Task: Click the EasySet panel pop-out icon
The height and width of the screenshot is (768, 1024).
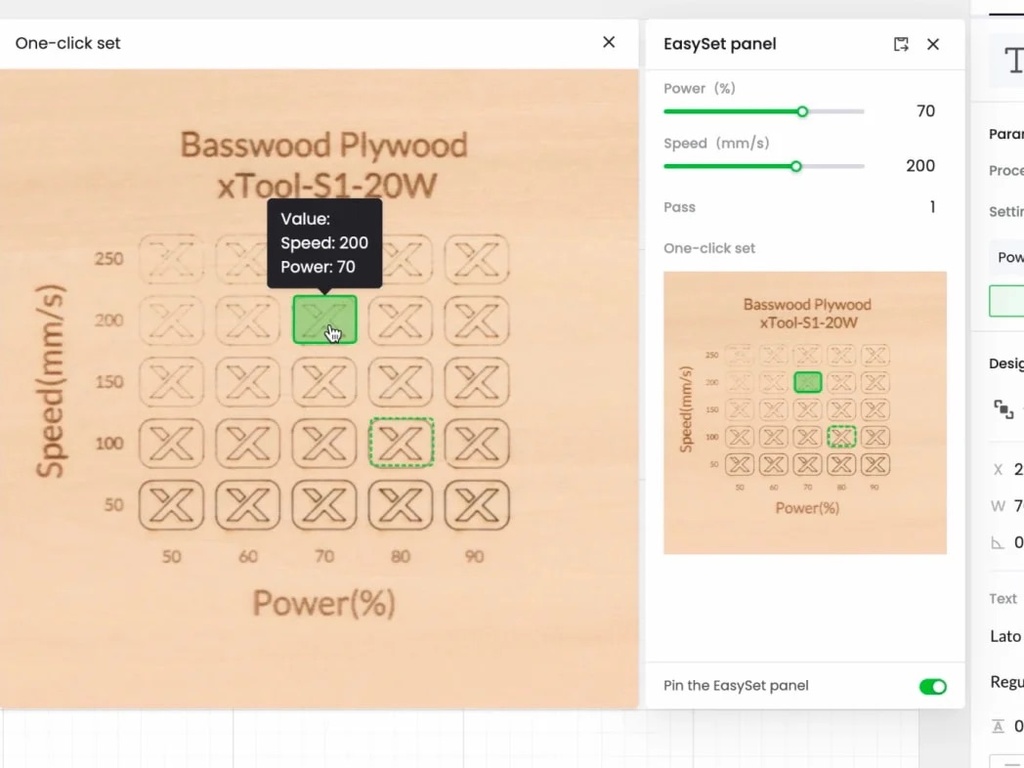Action: pos(901,44)
